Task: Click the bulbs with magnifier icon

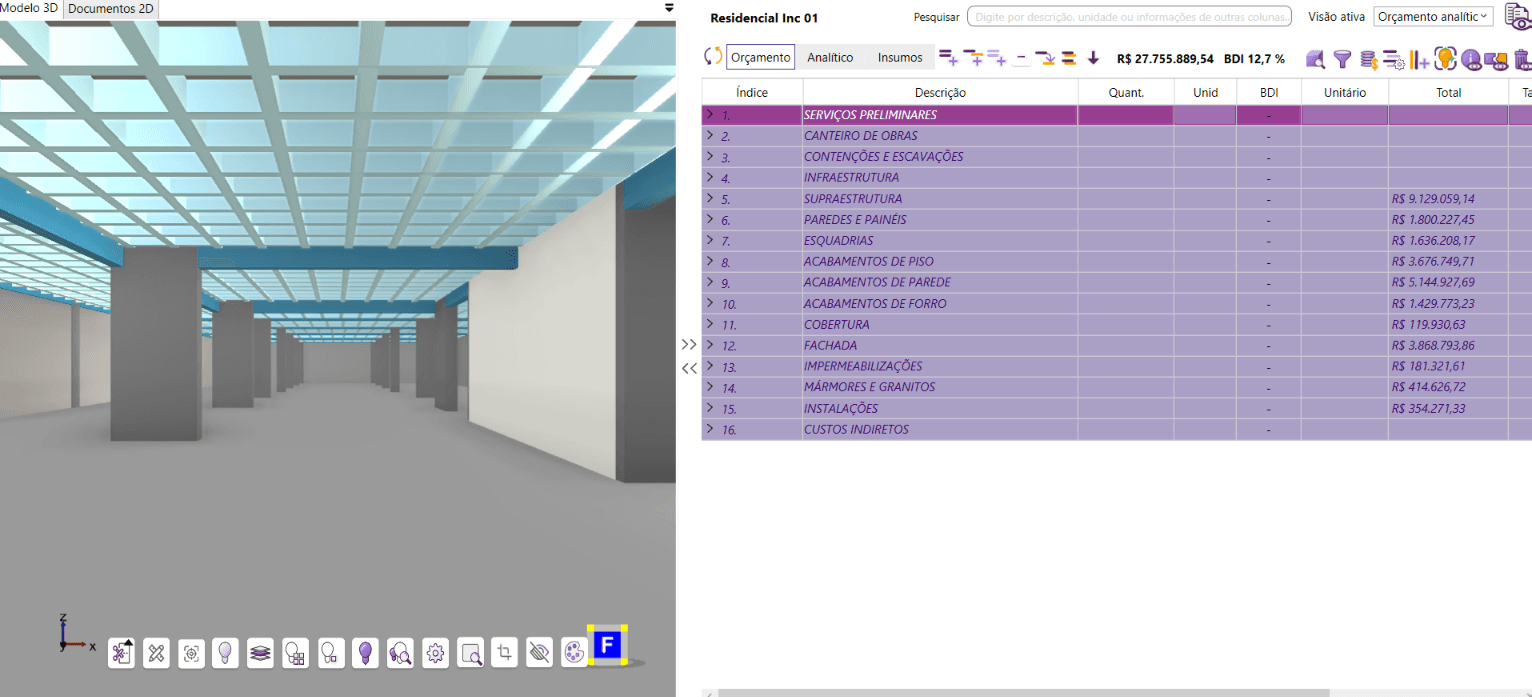Action: pyautogui.click(x=401, y=653)
